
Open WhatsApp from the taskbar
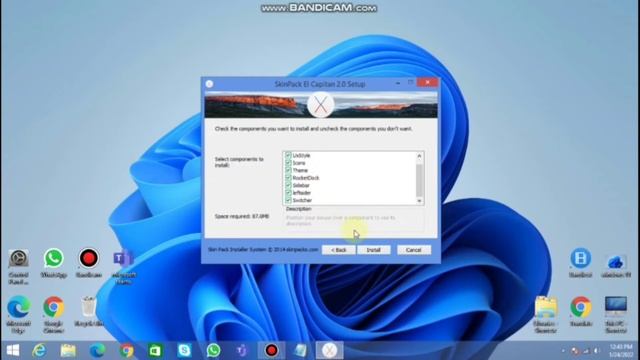(213, 350)
